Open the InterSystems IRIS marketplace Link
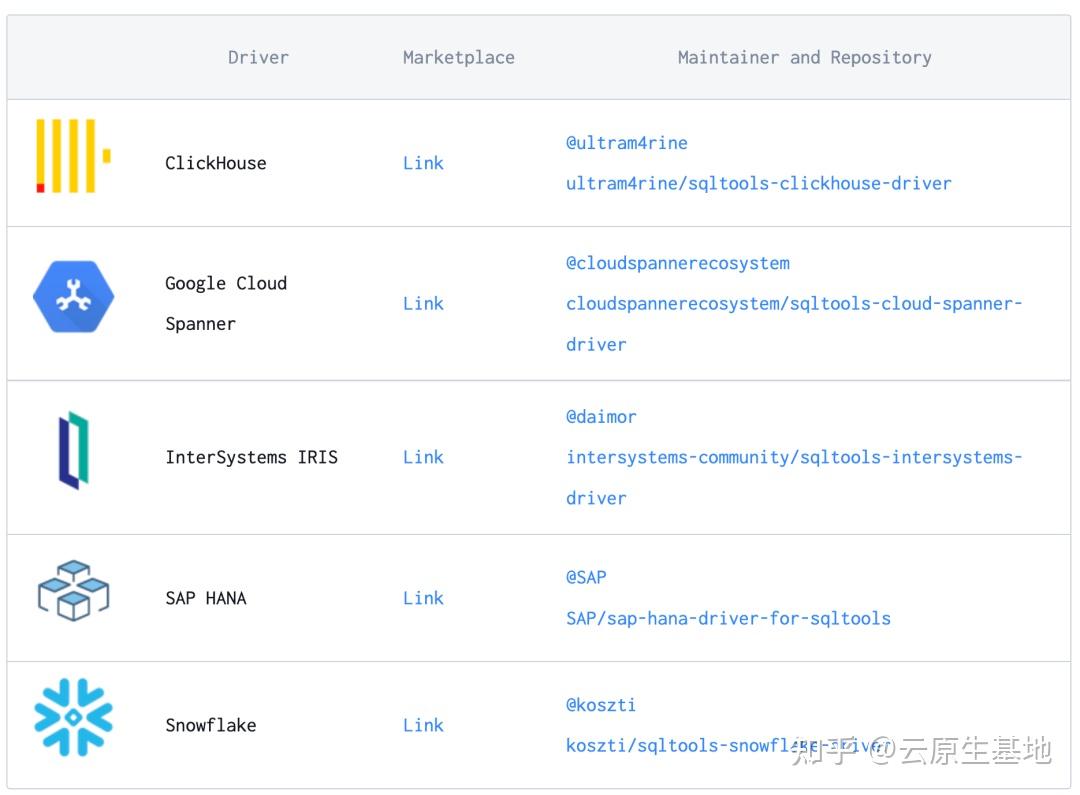The height and width of the screenshot is (795, 1080). pyautogui.click(x=423, y=457)
